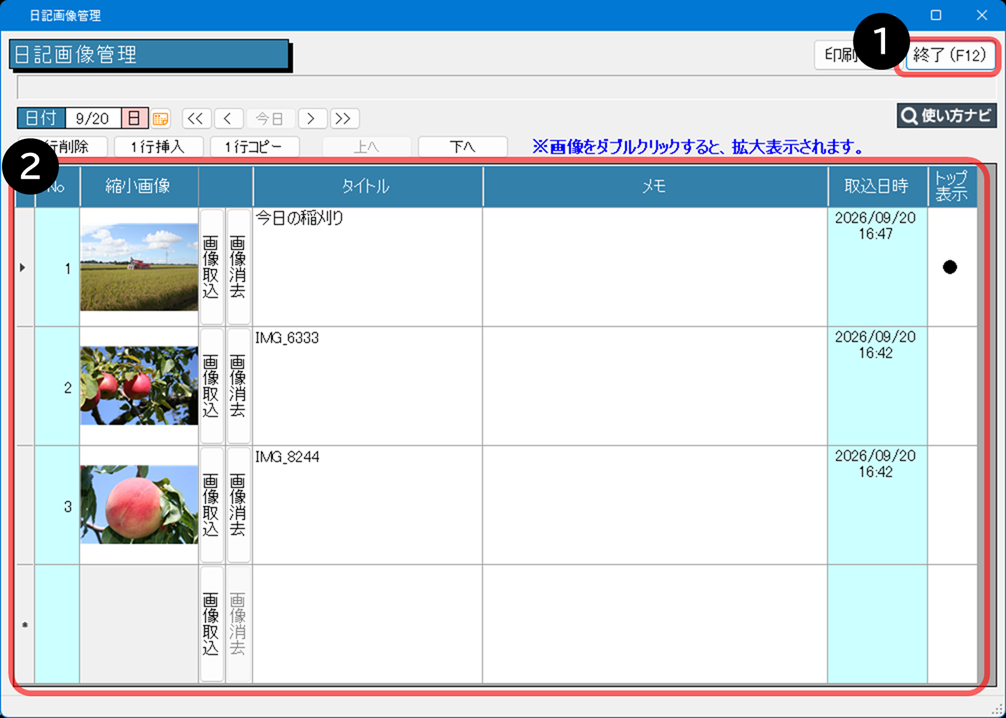Click the title cell 今日の稲刈り
Screen dimensions: 1006x718
point(367,267)
